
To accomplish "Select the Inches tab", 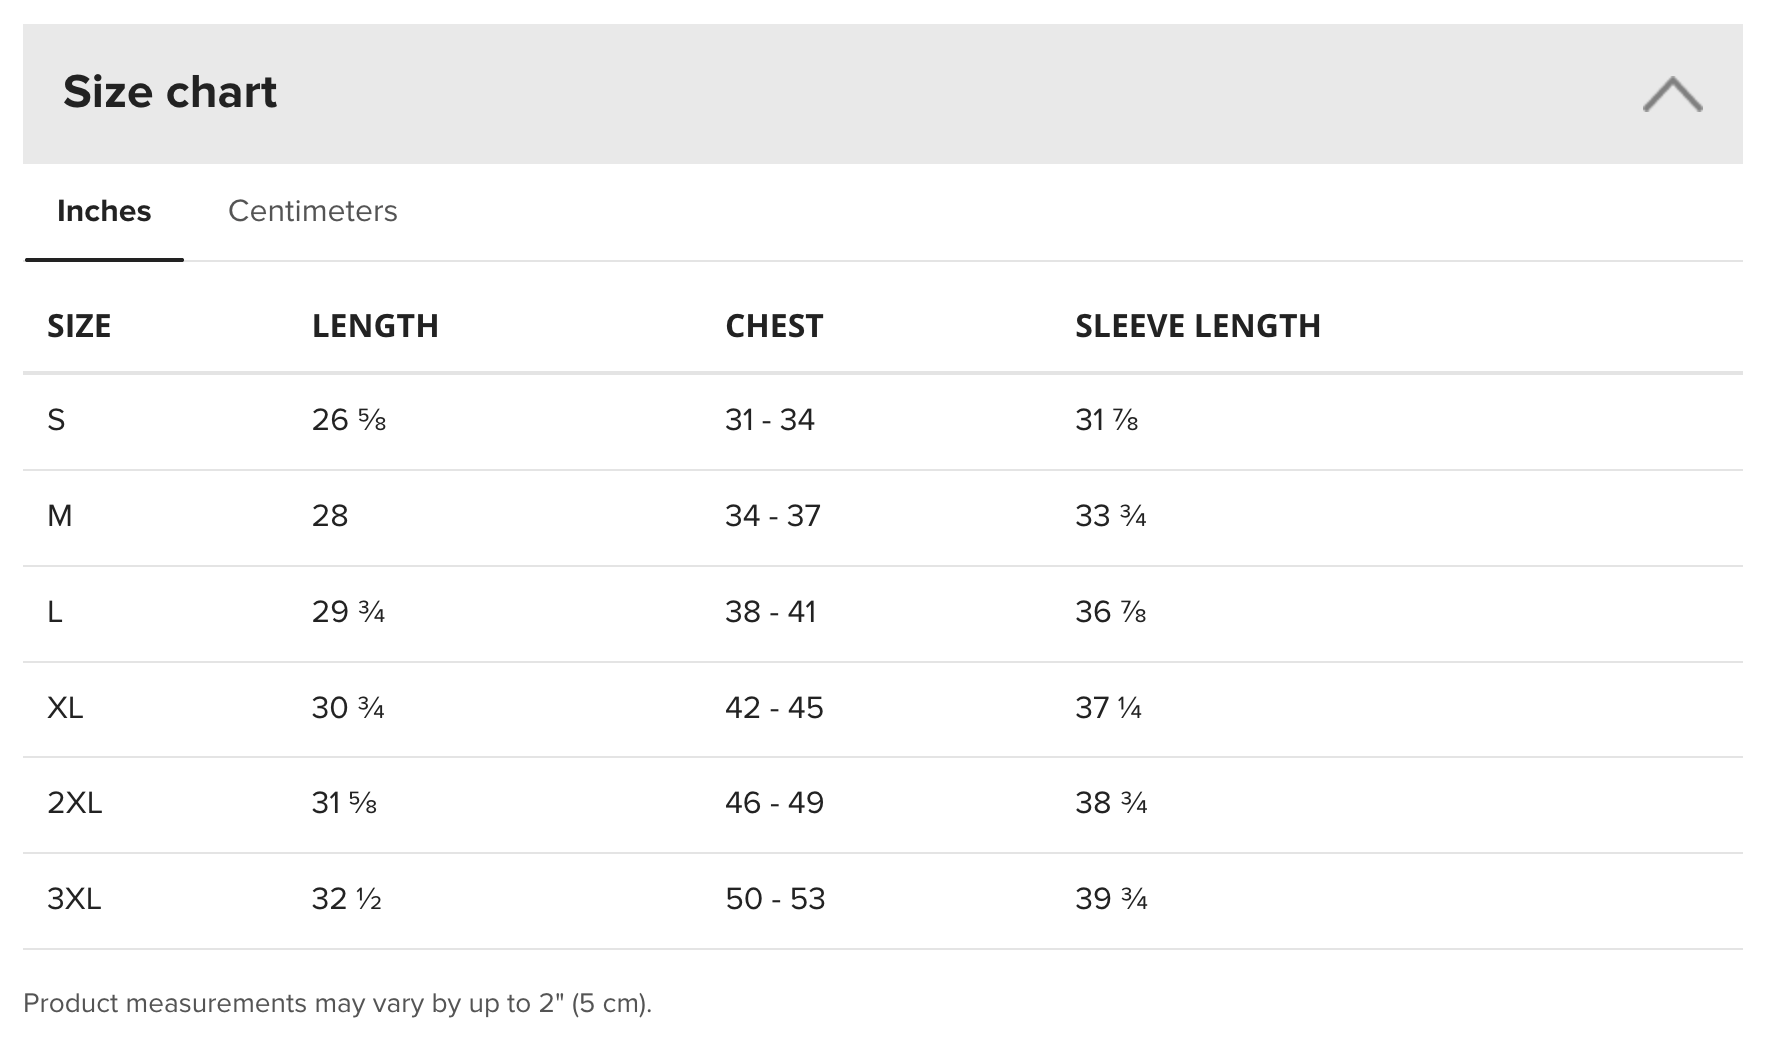I will [104, 211].
